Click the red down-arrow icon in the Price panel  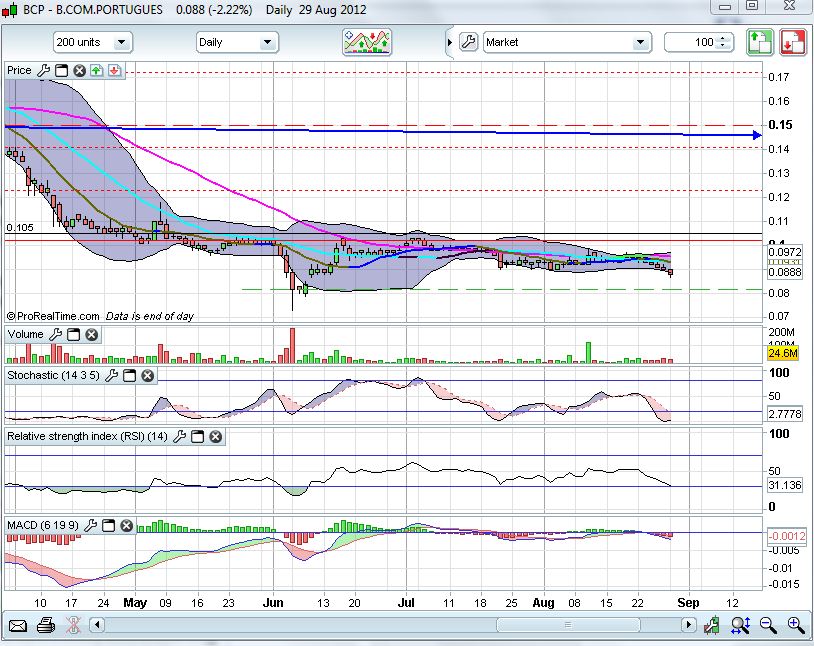115,70
